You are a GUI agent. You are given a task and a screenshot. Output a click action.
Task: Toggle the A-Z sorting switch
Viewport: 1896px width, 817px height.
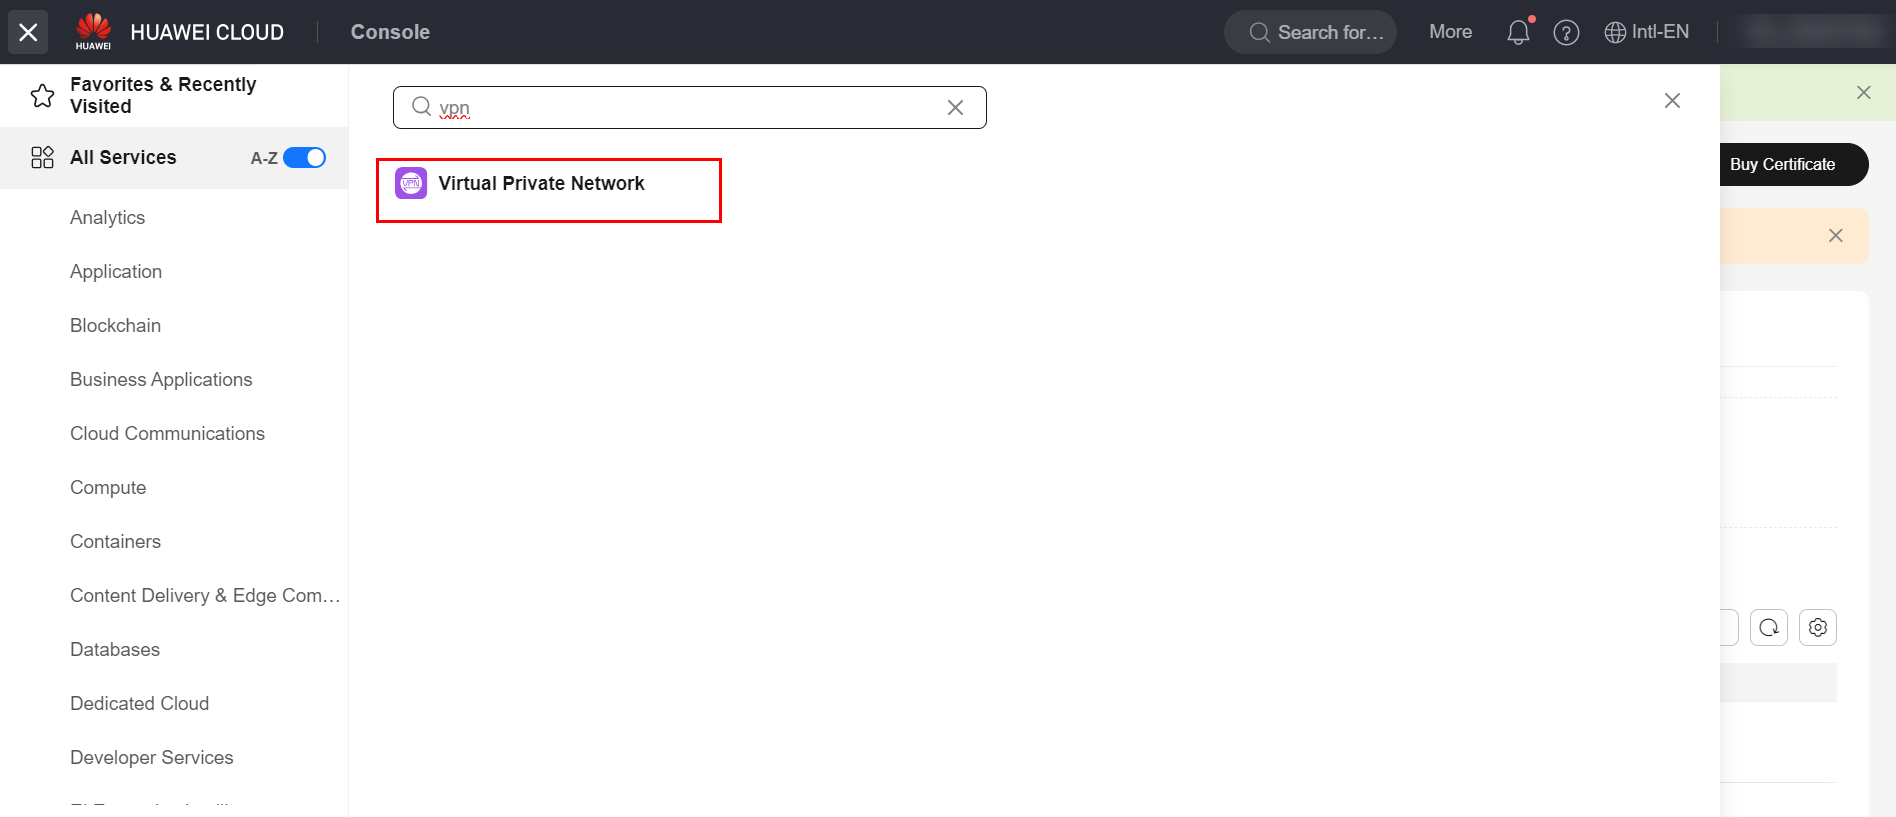304,158
